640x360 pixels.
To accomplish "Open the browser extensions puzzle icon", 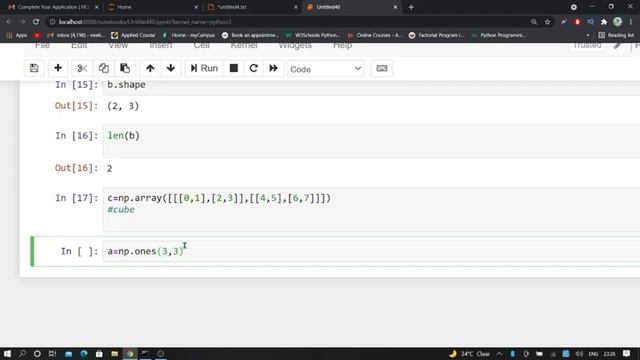I will pyautogui.click(x=604, y=22).
